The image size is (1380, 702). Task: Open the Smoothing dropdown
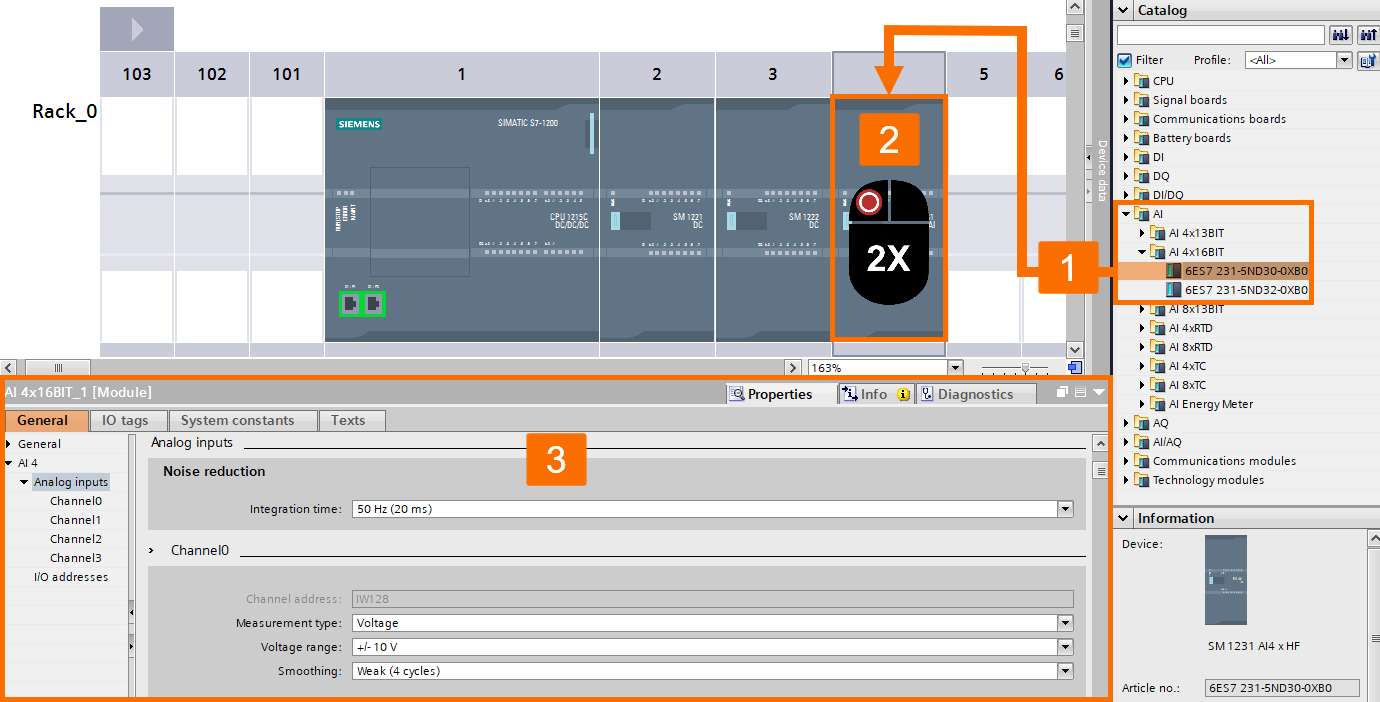(x=1065, y=671)
